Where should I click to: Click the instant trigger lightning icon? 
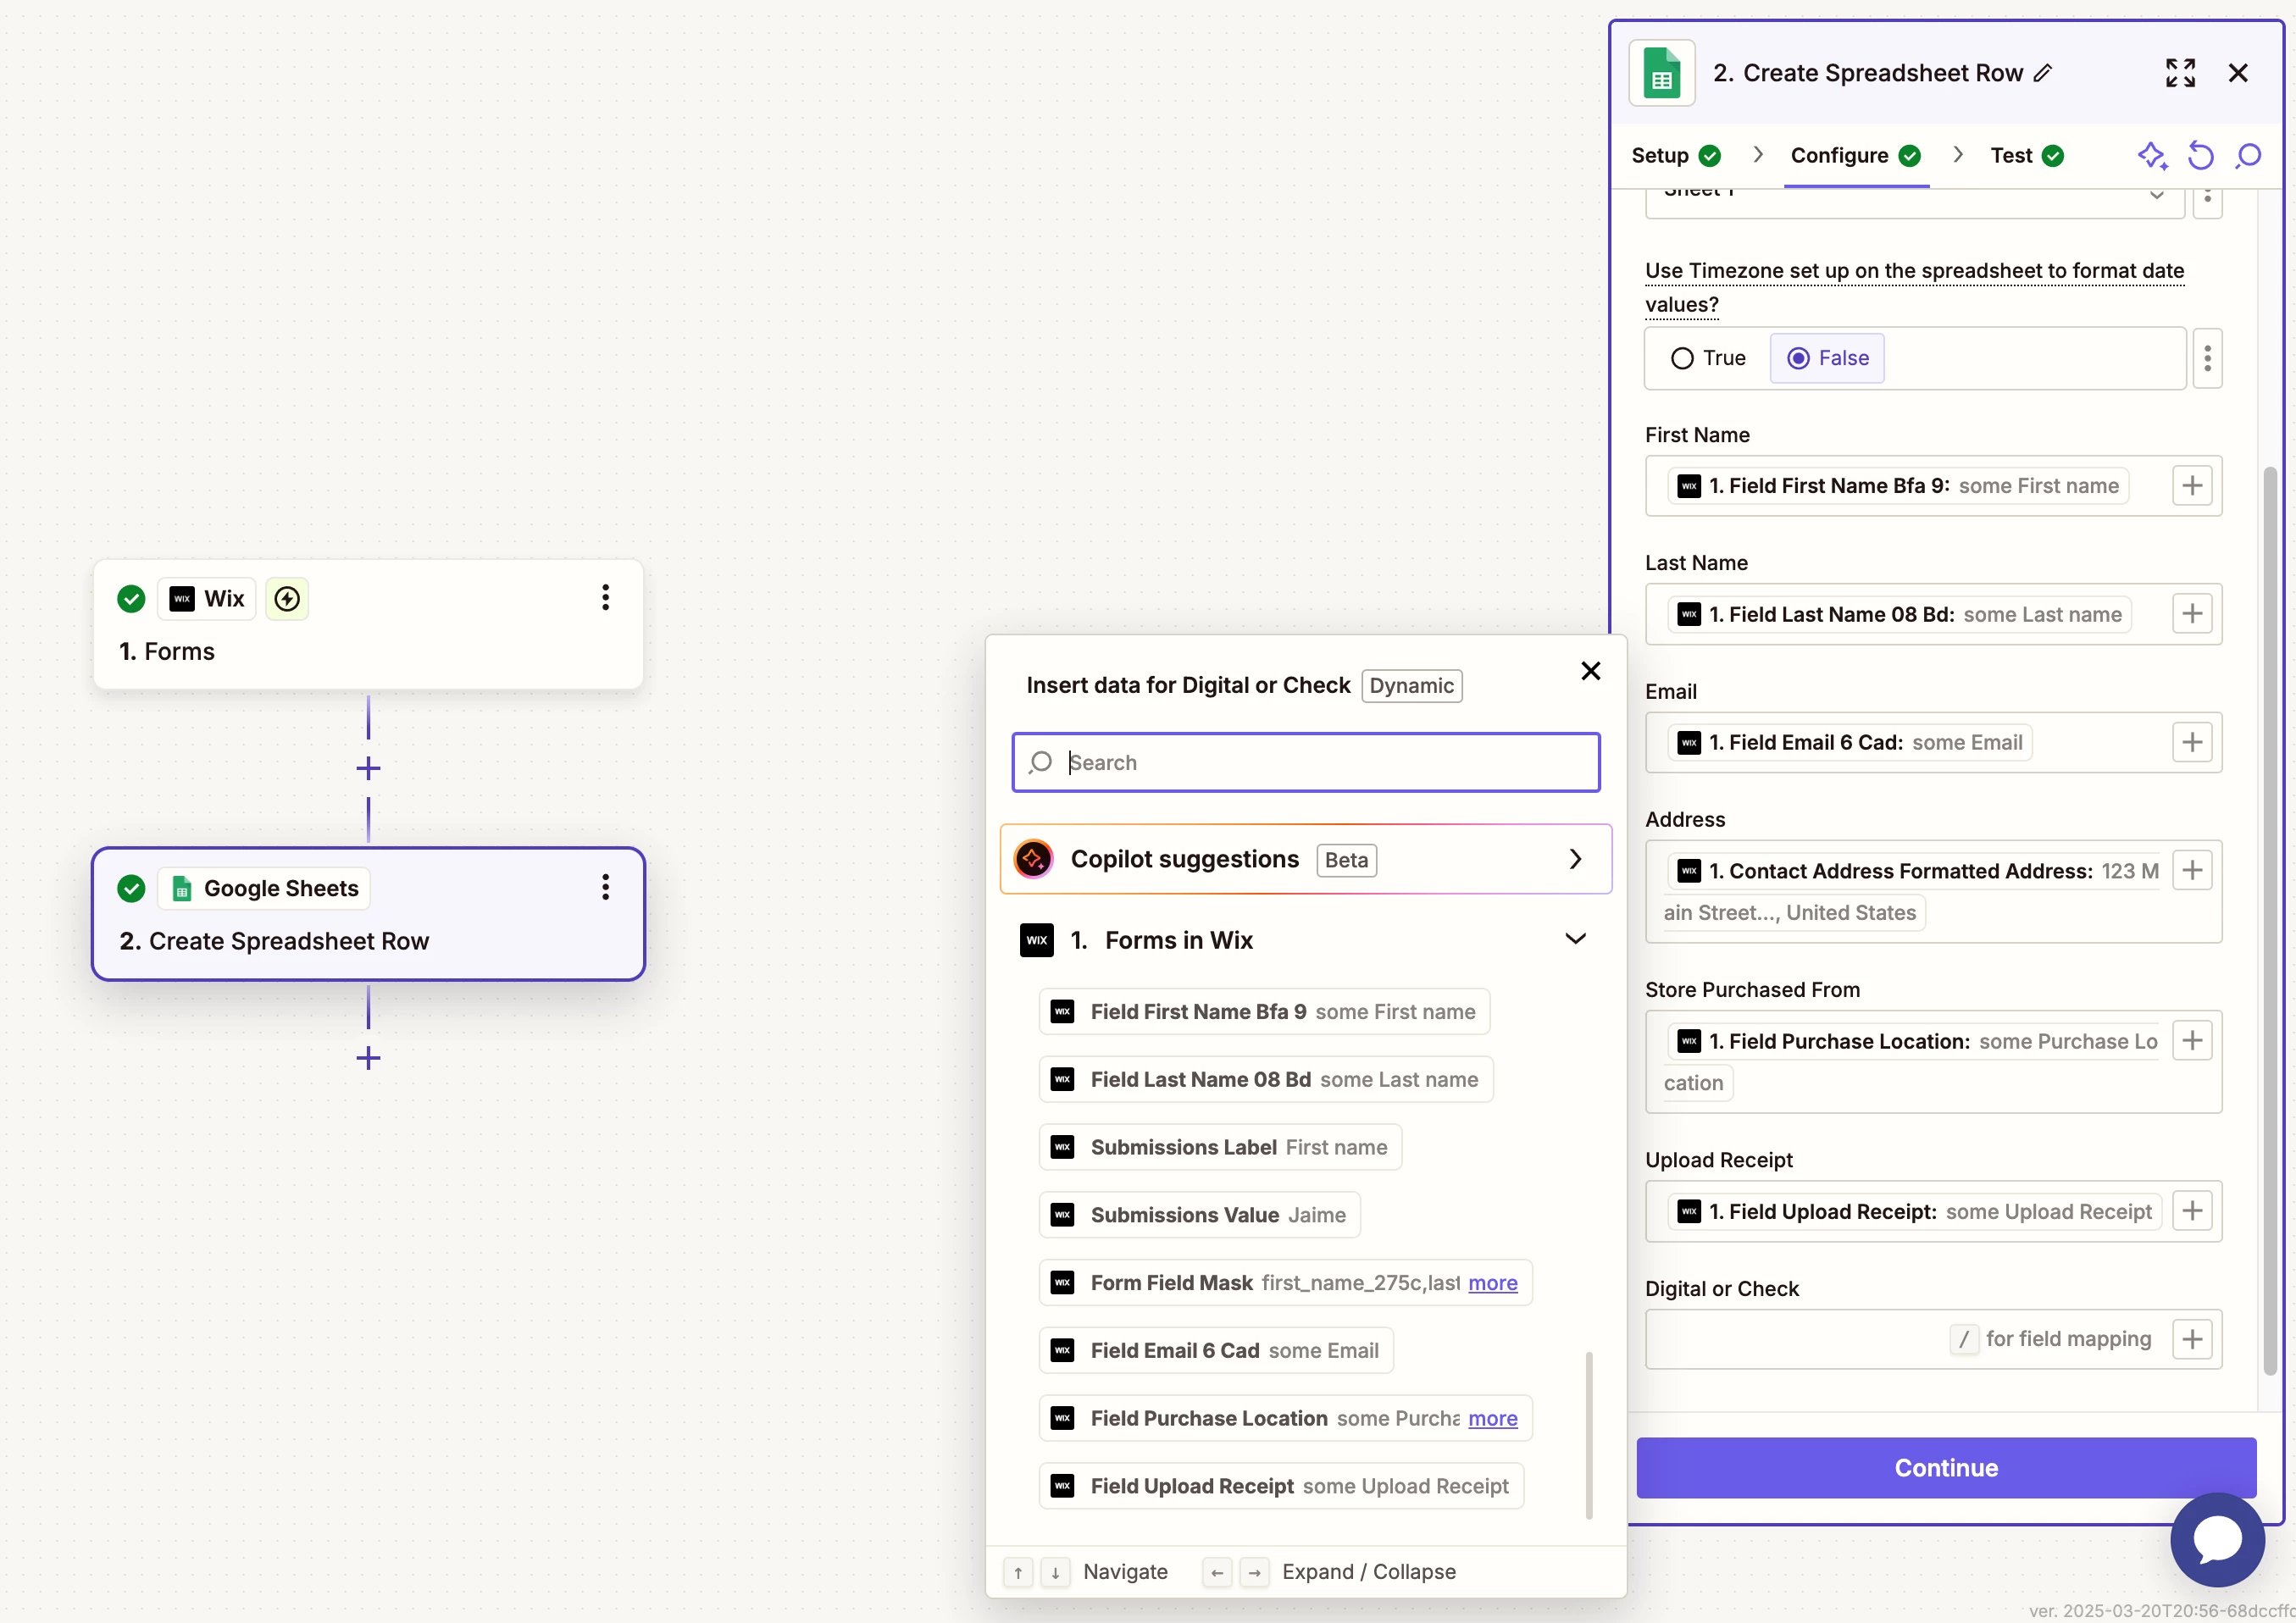[287, 599]
